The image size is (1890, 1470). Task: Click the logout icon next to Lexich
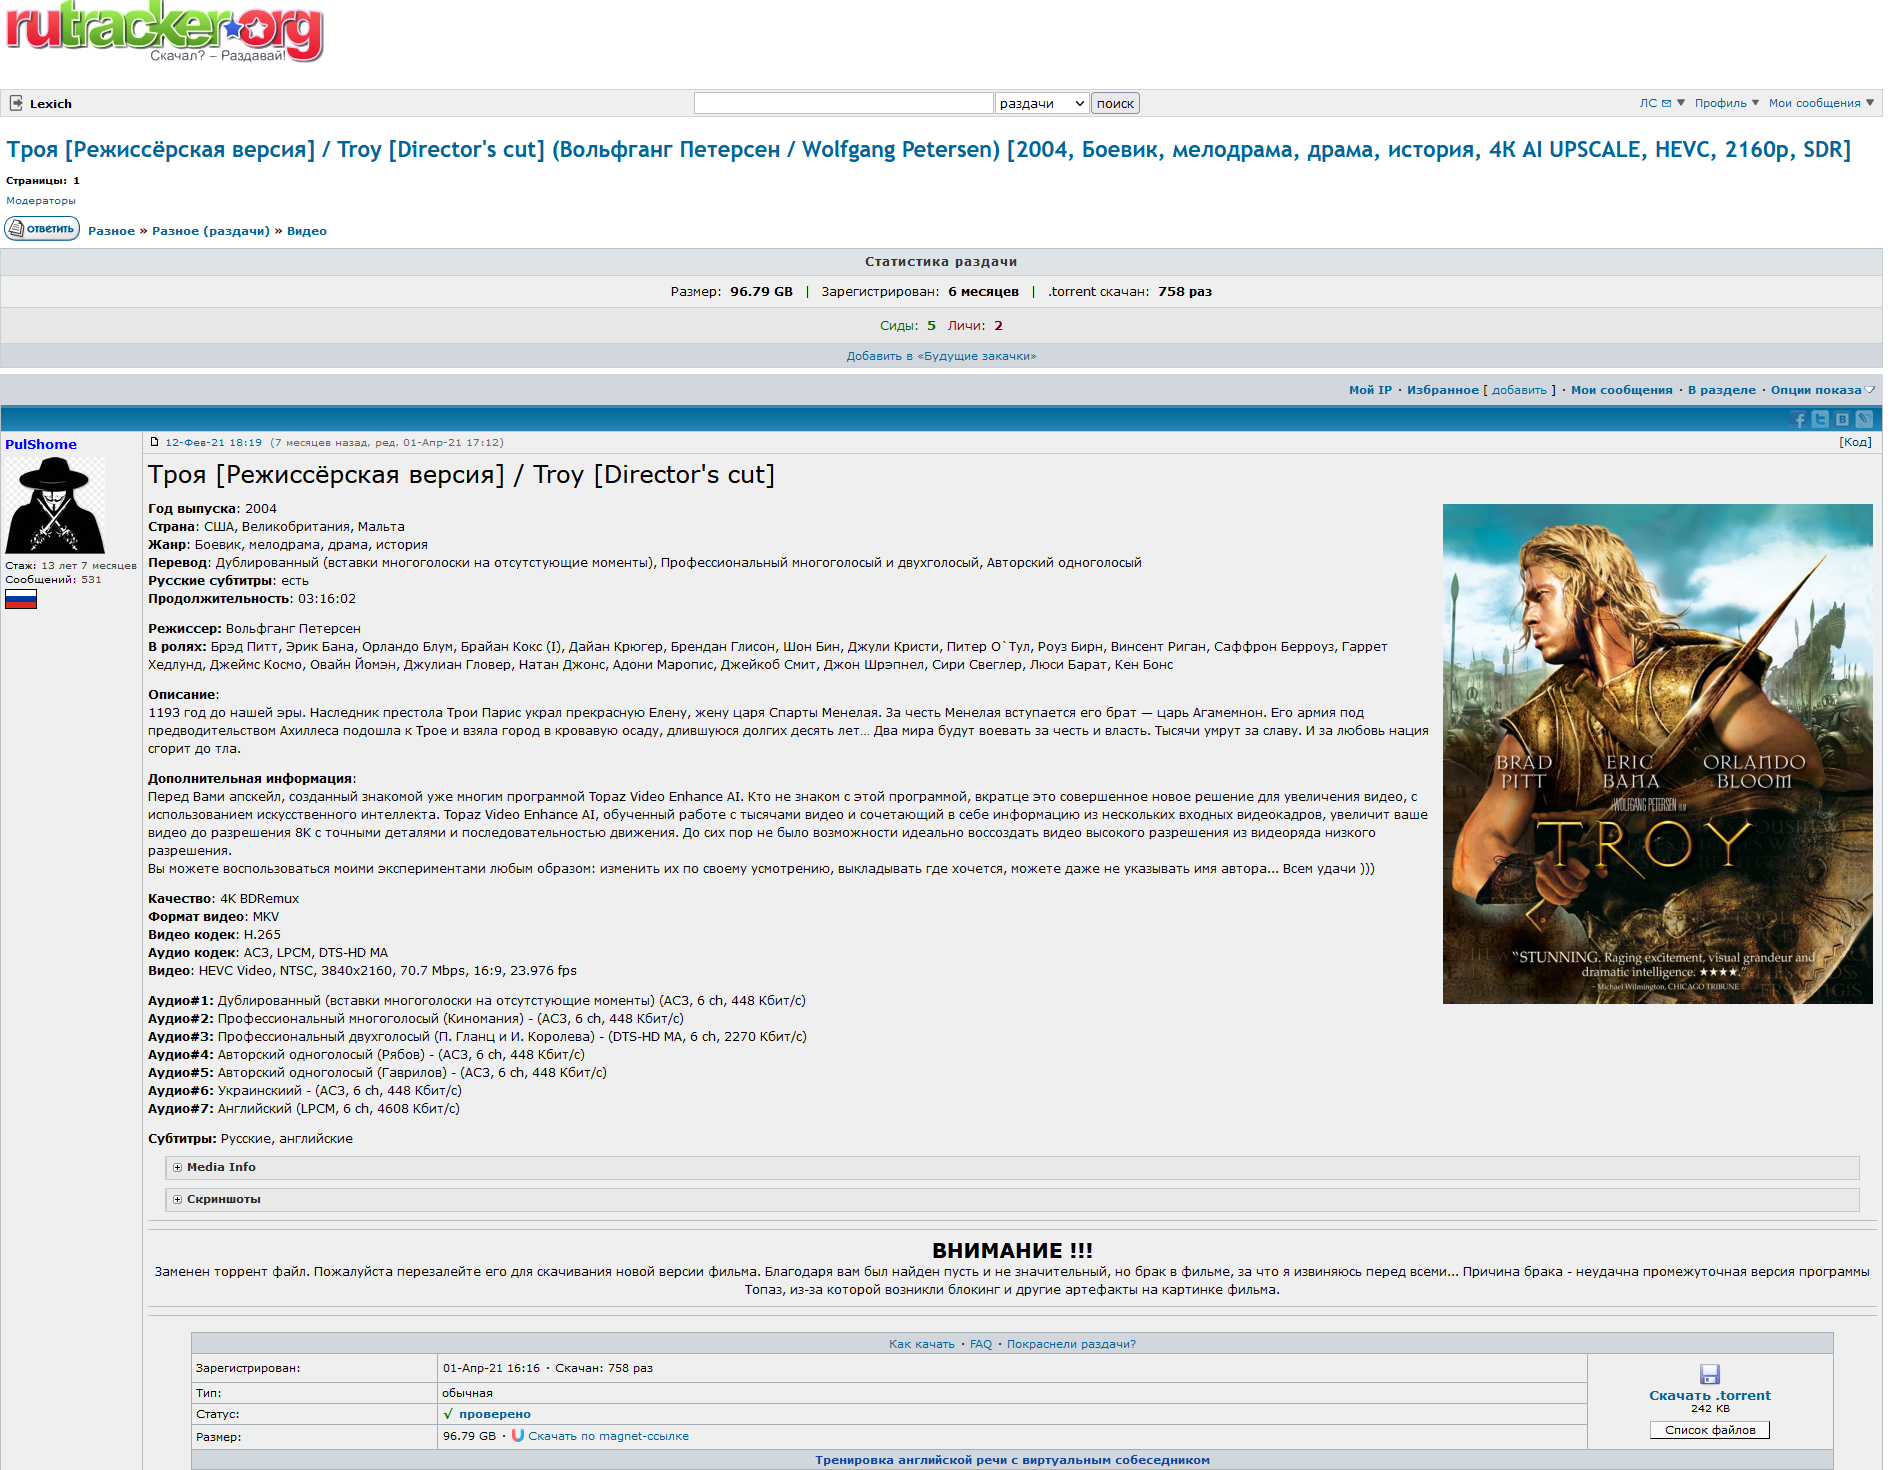click(x=16, y=103)
